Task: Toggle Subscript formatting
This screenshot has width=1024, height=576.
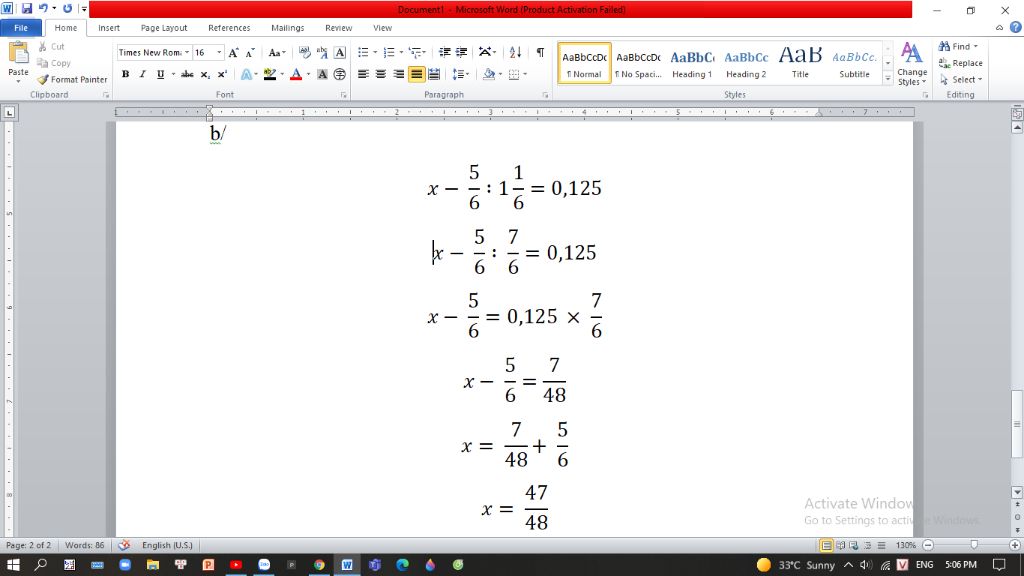Action: [x=205, y=74]
